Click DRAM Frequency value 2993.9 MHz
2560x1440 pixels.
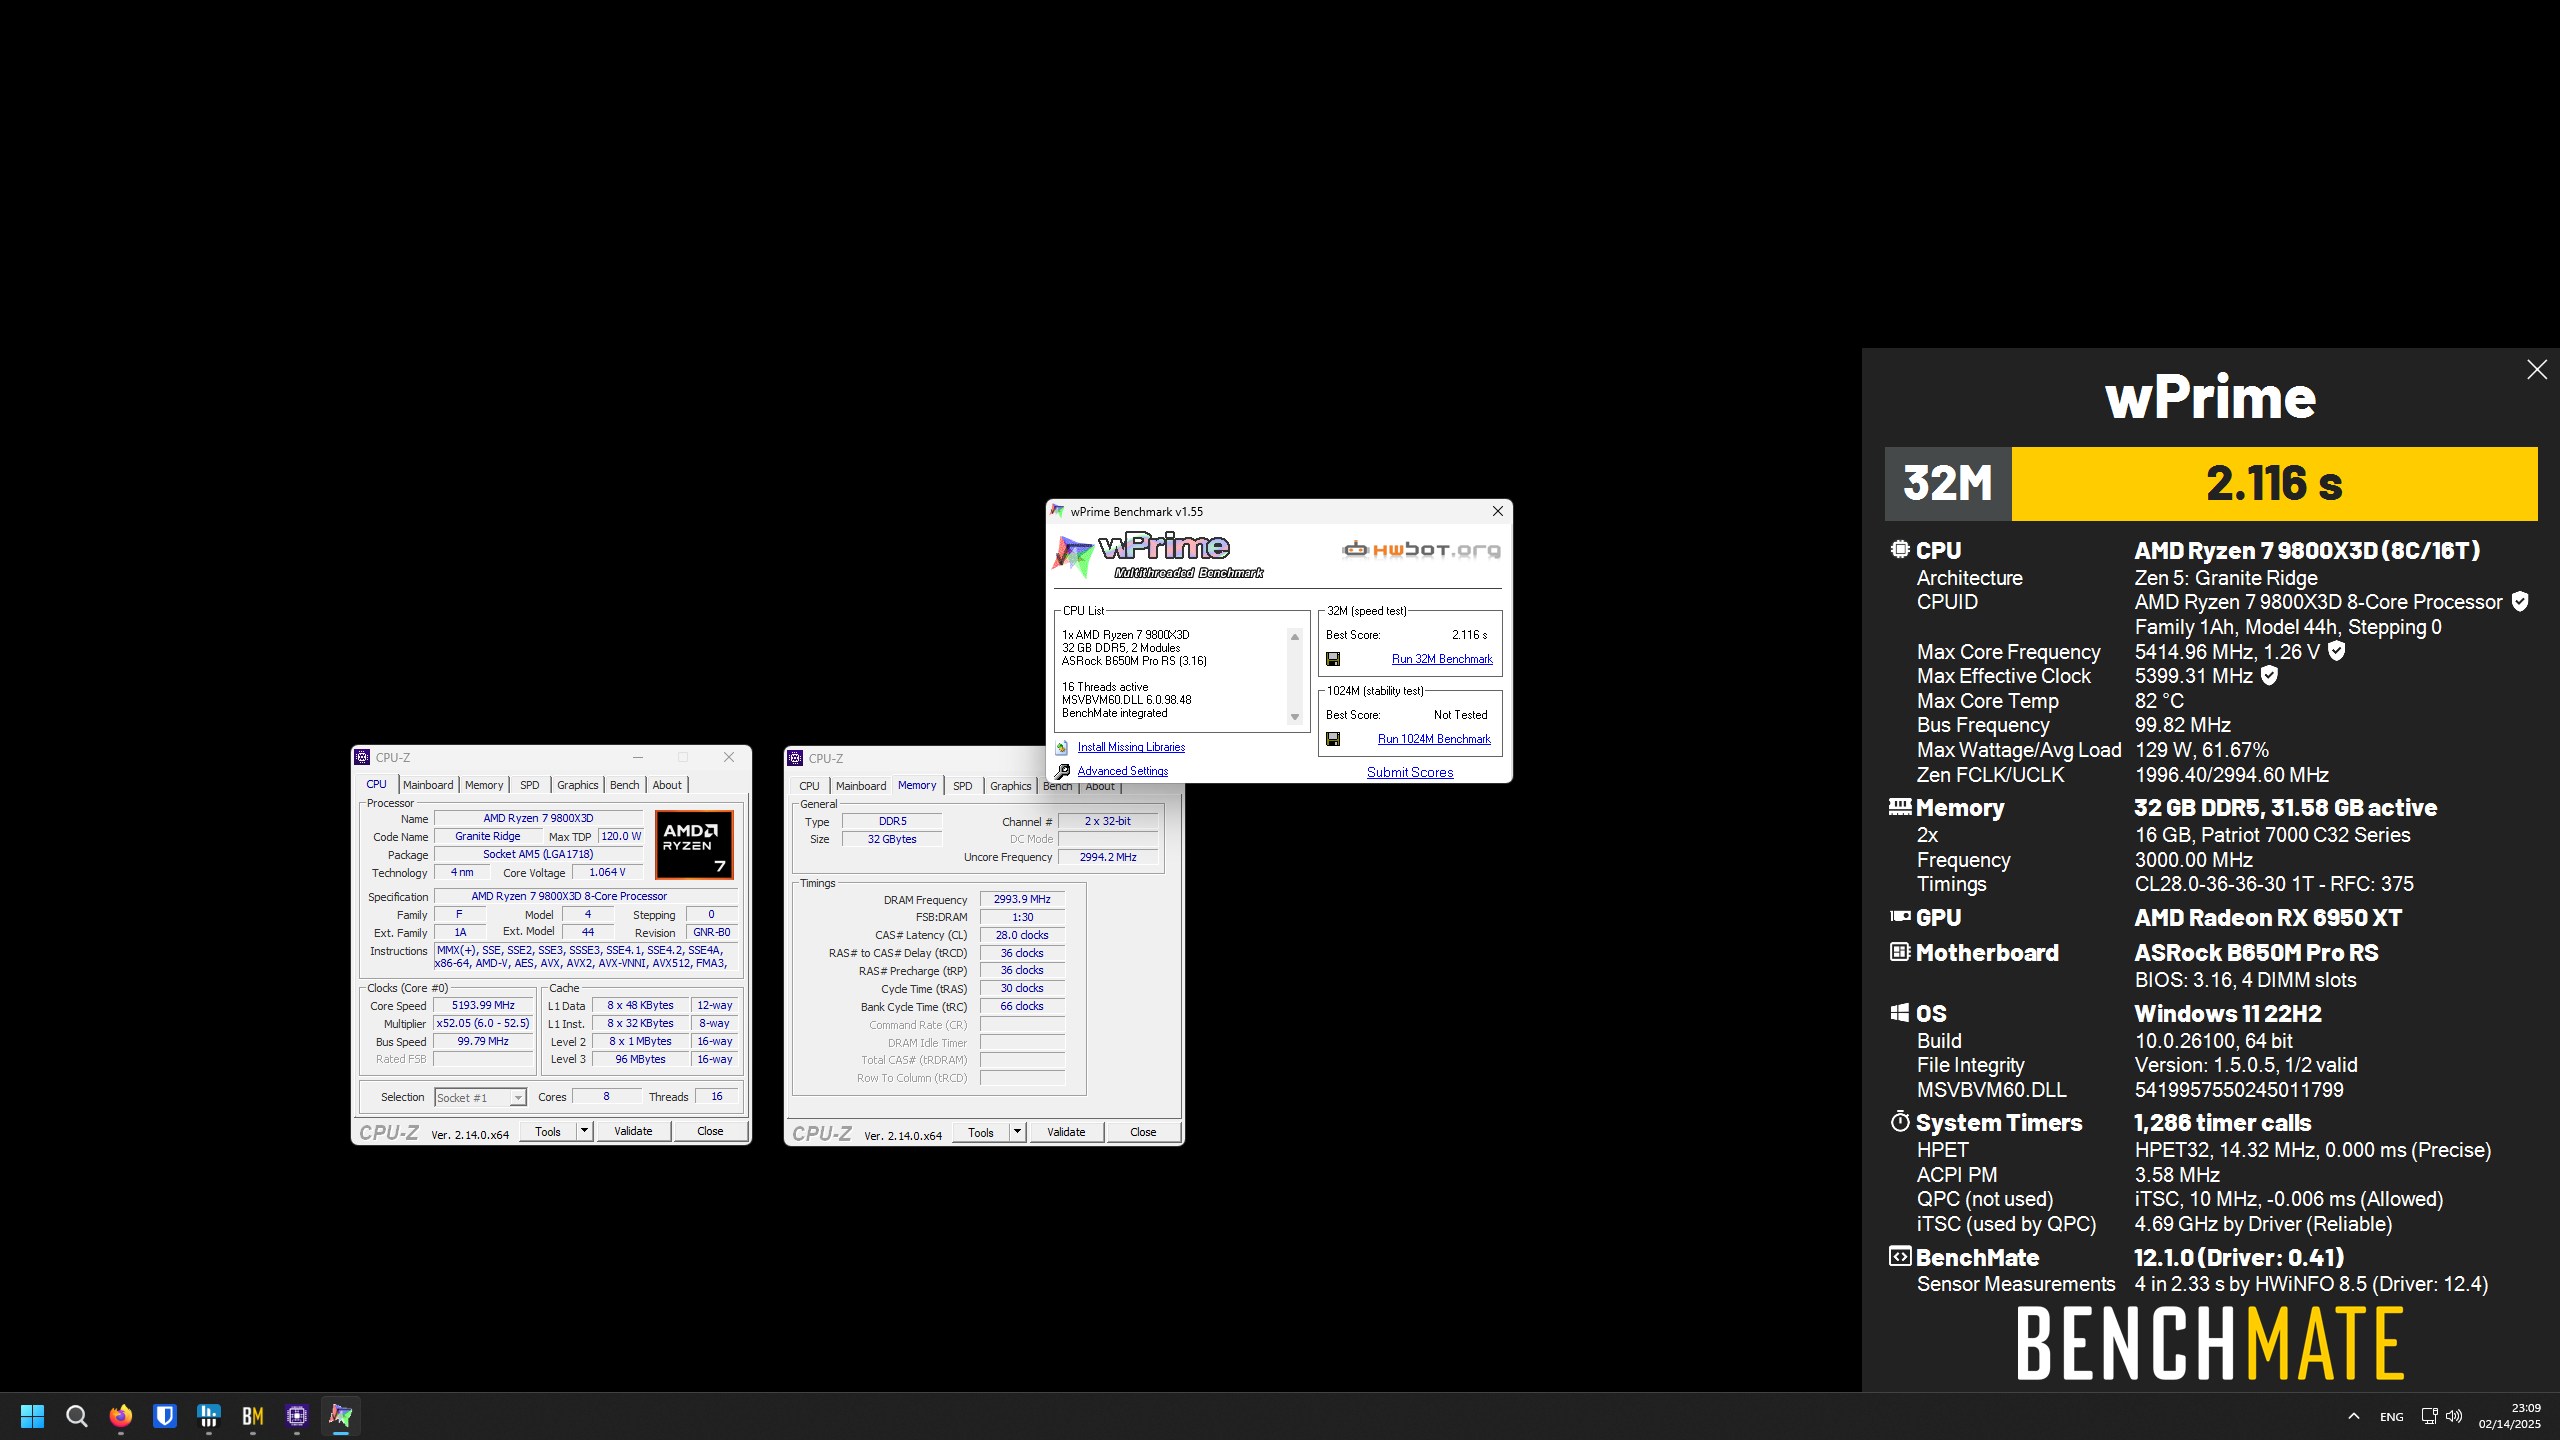[x=1022, y=900]
